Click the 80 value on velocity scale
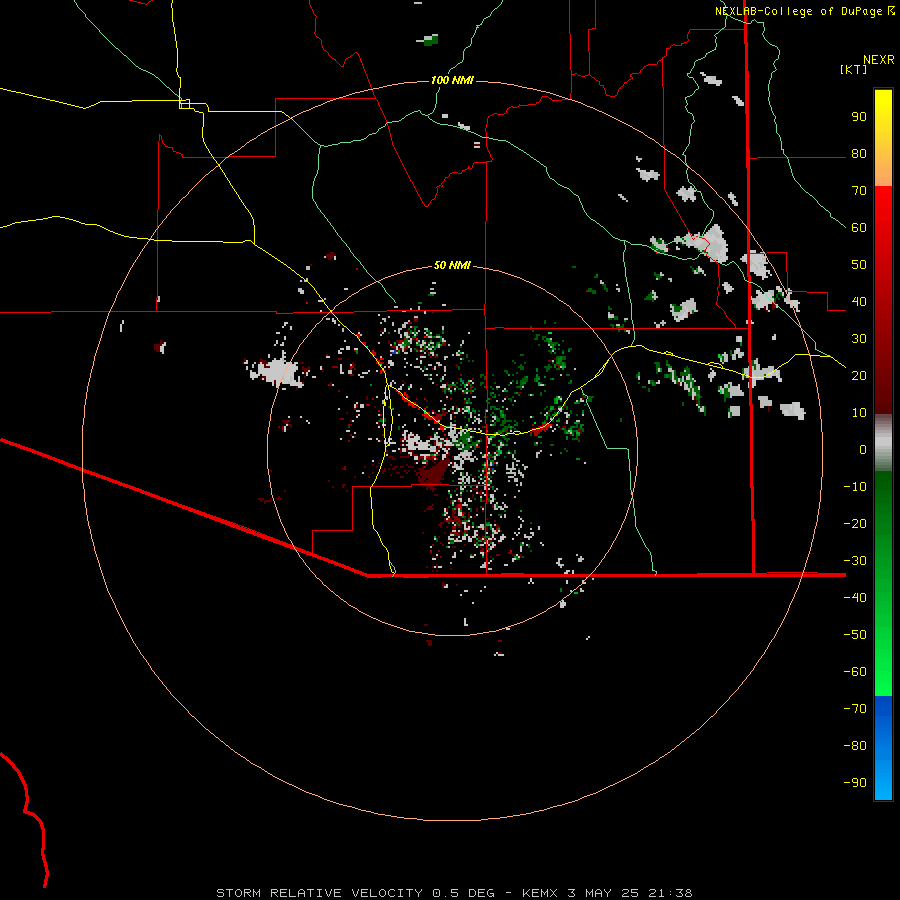This screenshot has height=900, width=900. pos(859,154)
